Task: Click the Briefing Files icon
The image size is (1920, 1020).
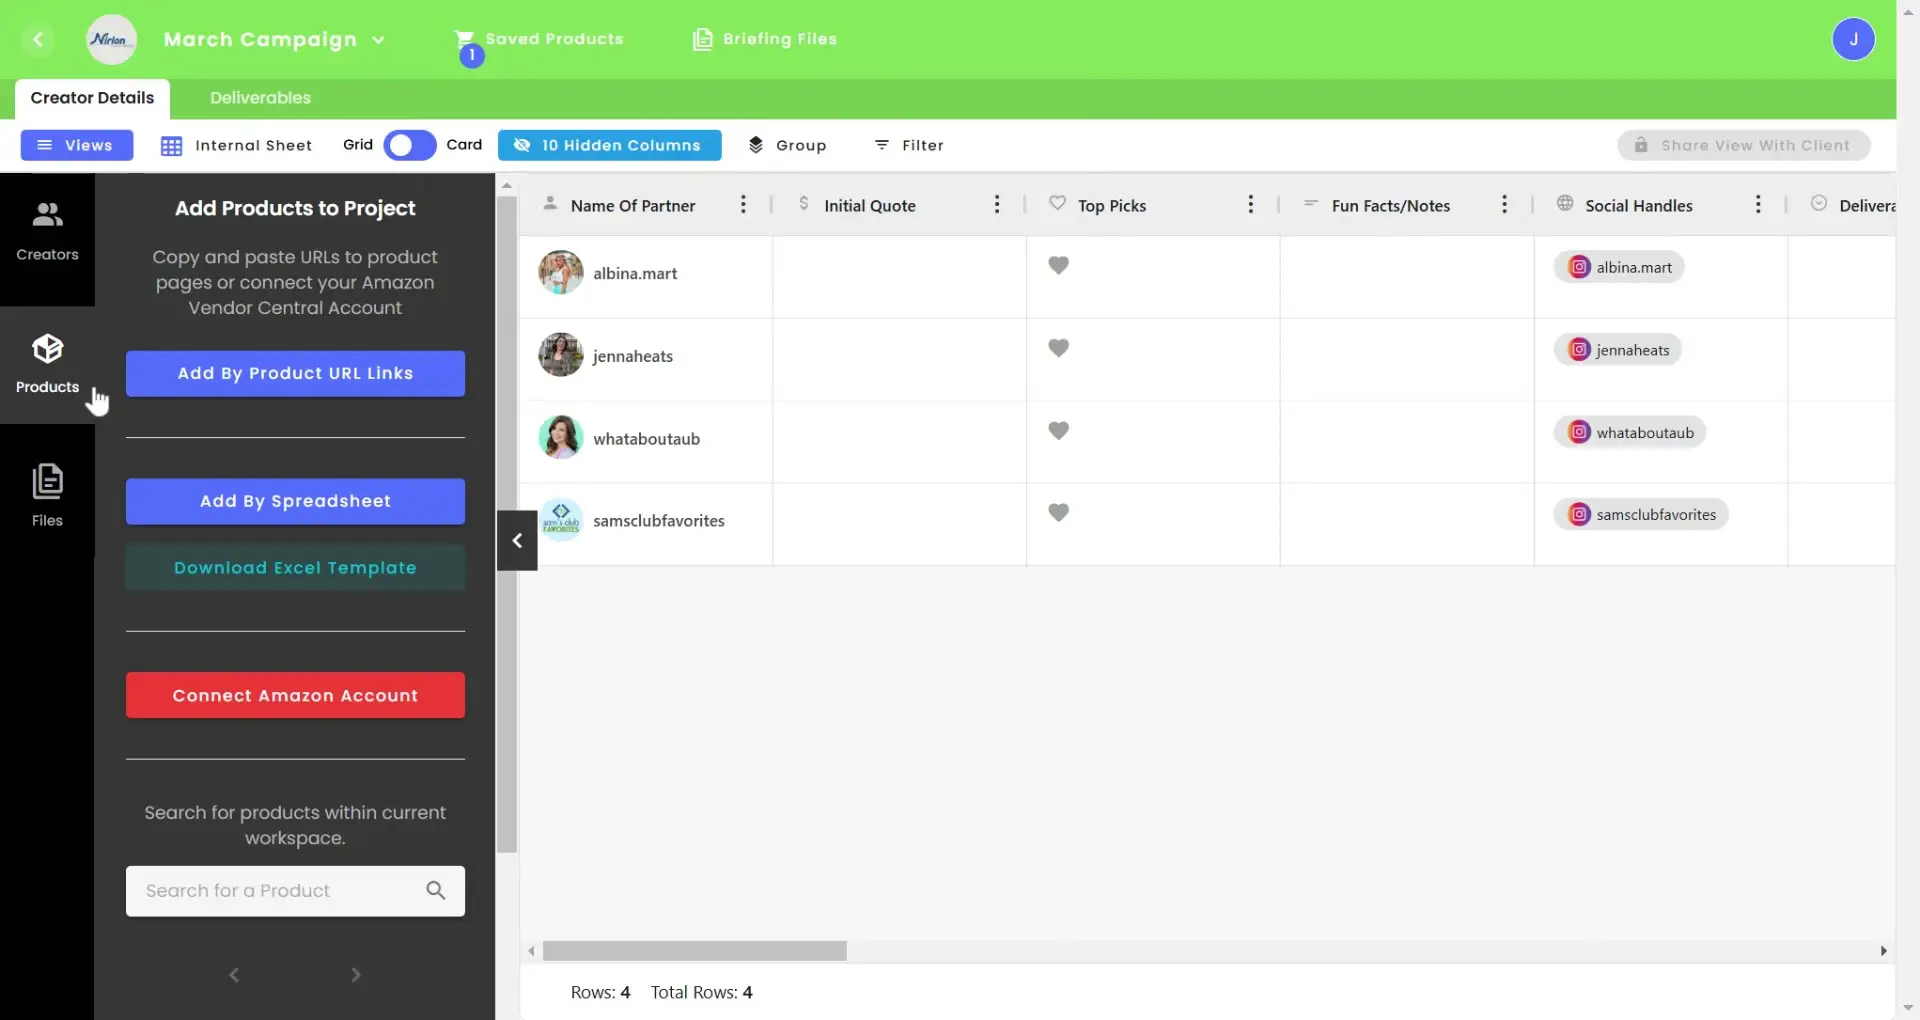Action: click(x=704, y=39)
